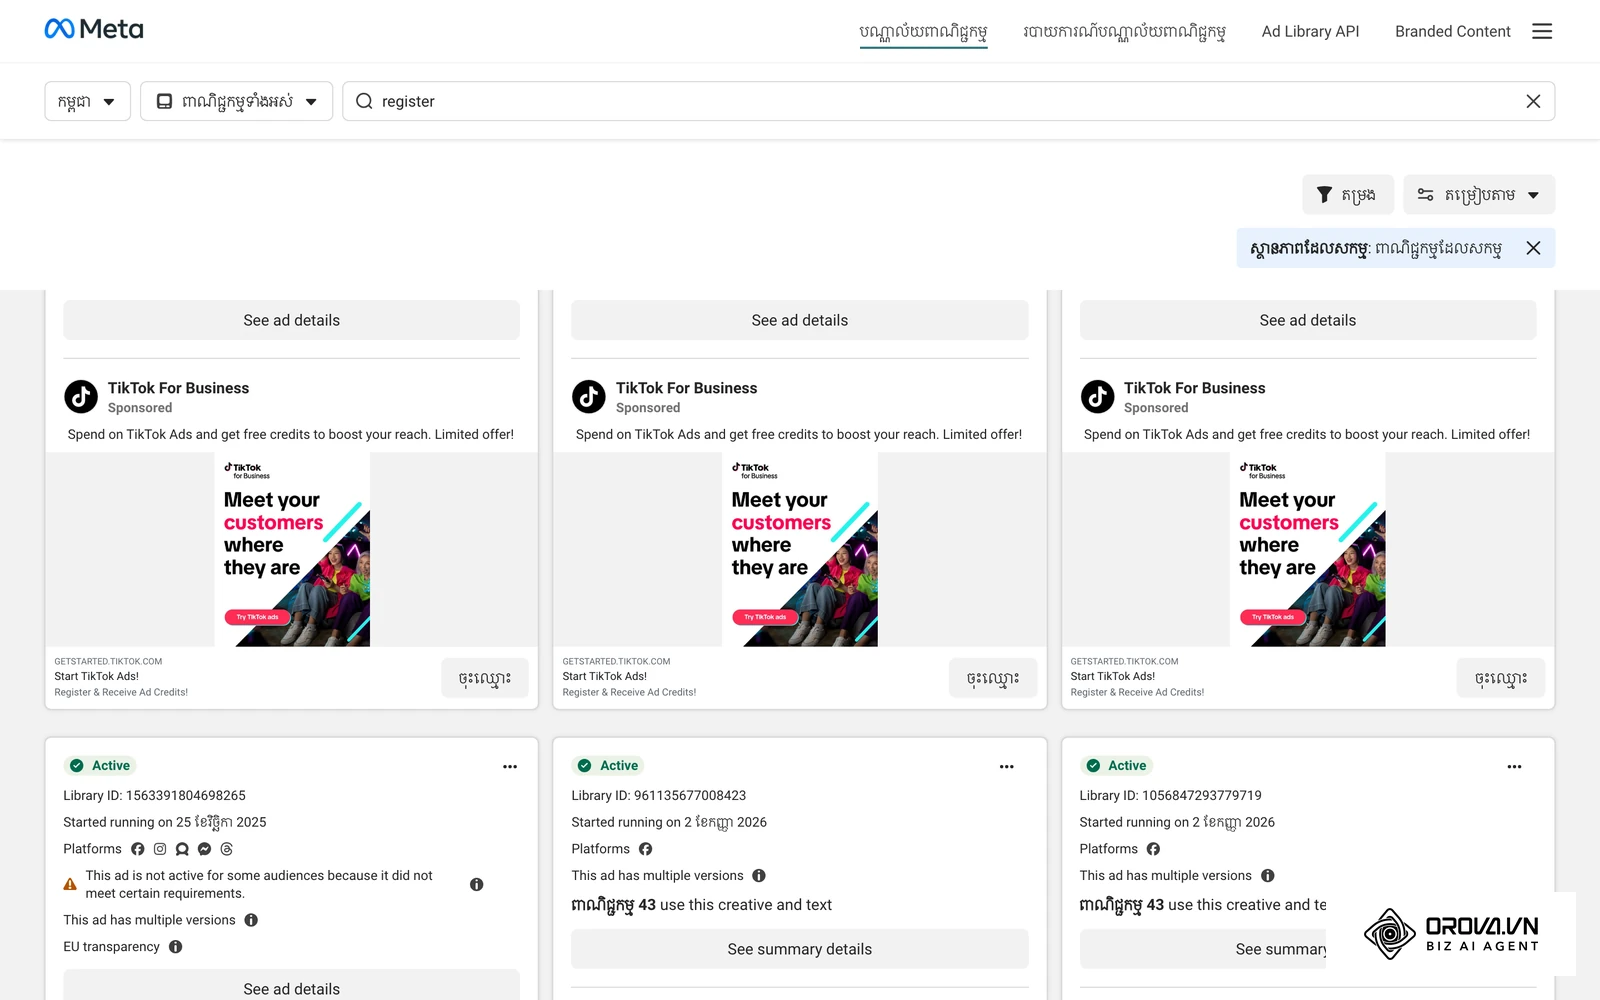Click See ad details in left top card
The width and height of the screenshot is (1600, 1000).
(291, 320)
